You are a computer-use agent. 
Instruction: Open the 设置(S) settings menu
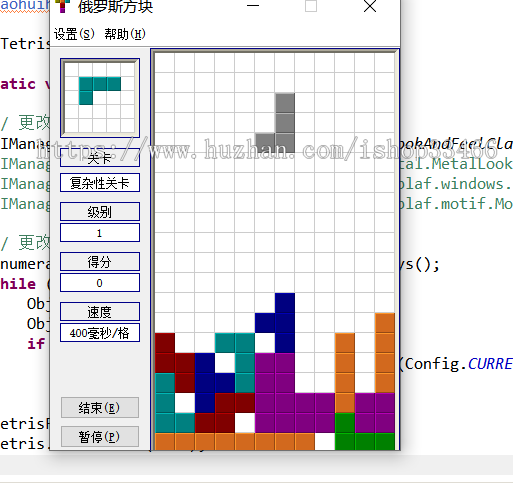74,34
